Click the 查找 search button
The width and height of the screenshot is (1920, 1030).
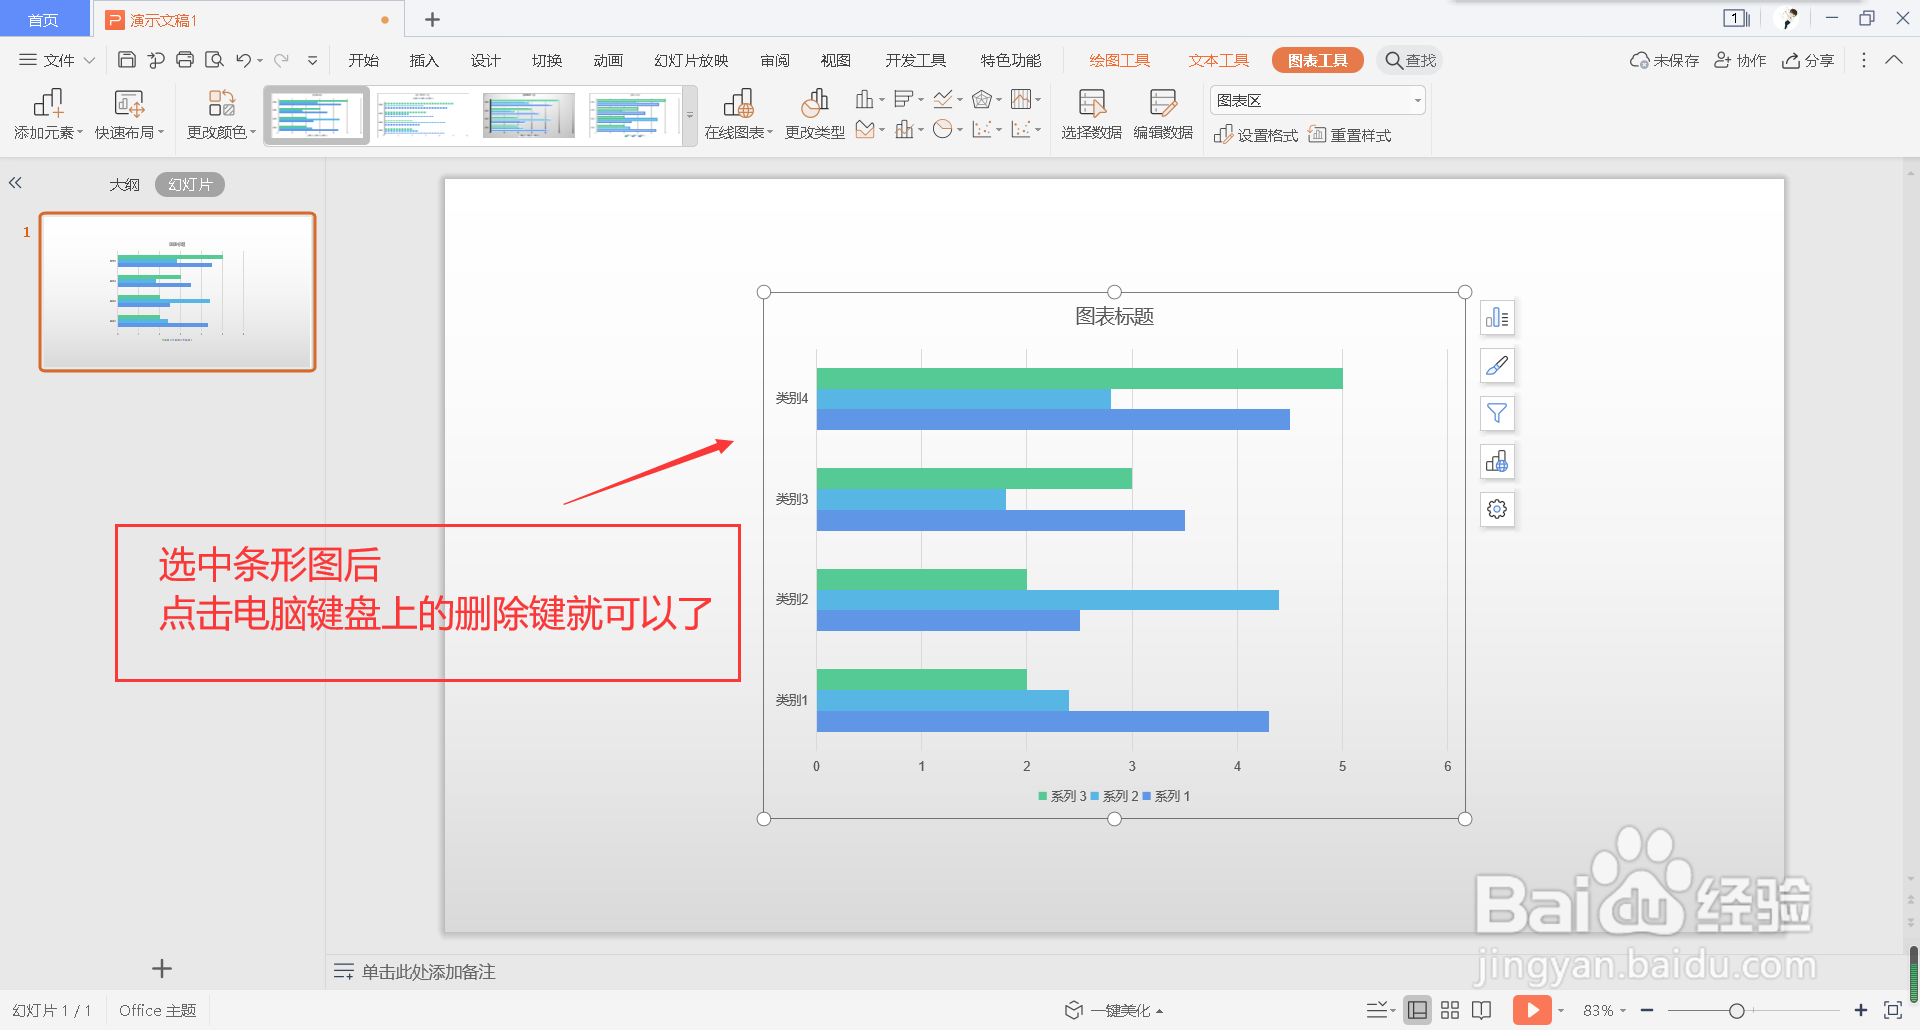tap(1410, 60)
